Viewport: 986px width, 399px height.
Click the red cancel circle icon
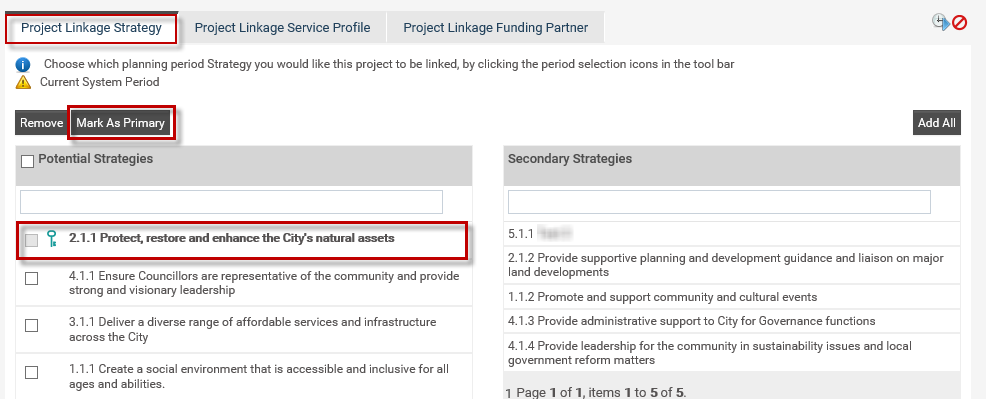pos(960,23)
